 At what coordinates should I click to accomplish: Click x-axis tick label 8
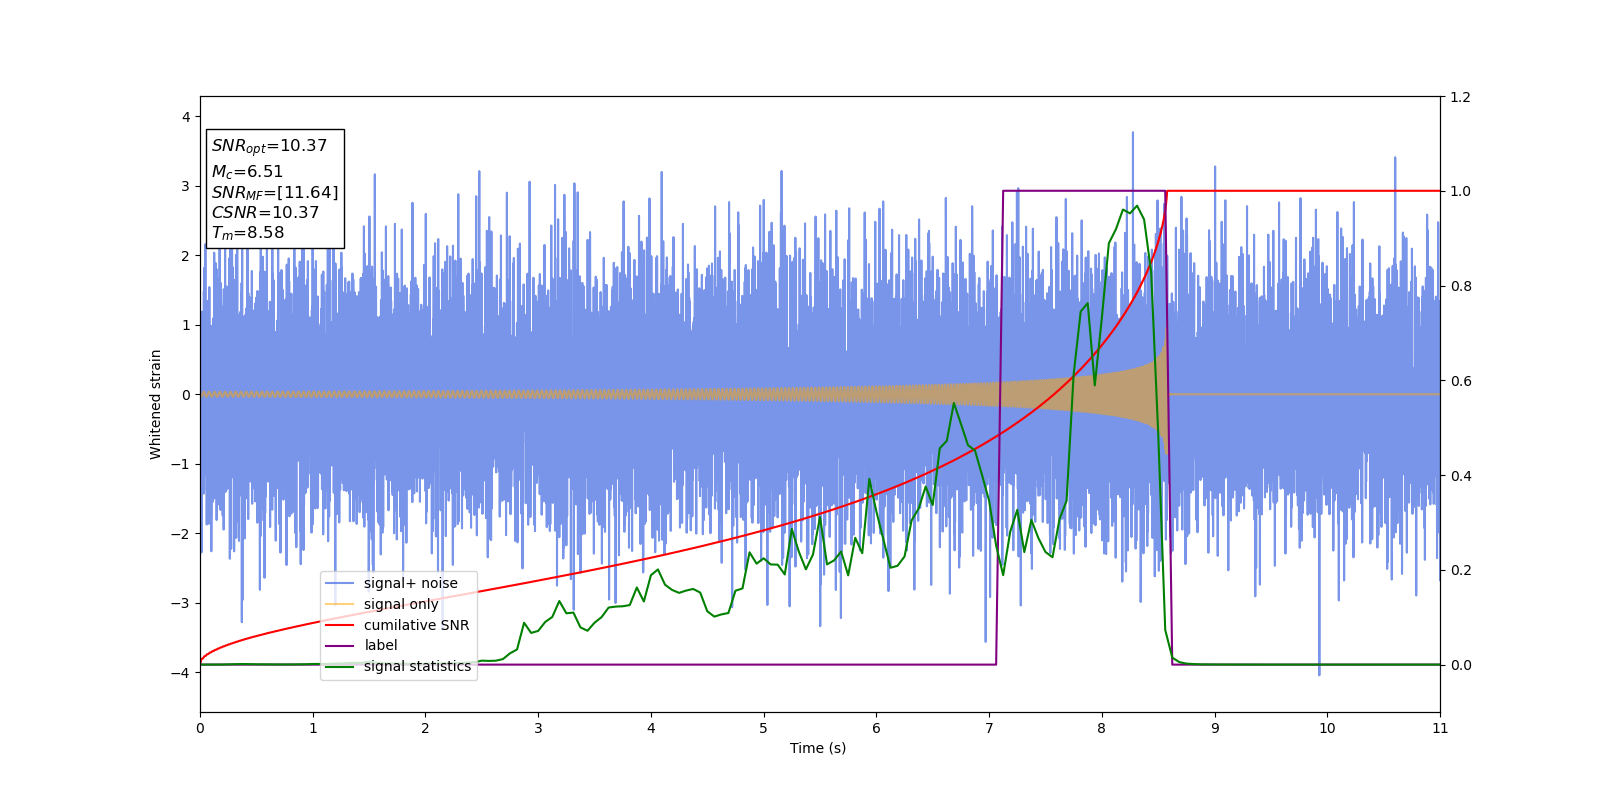1102,728
